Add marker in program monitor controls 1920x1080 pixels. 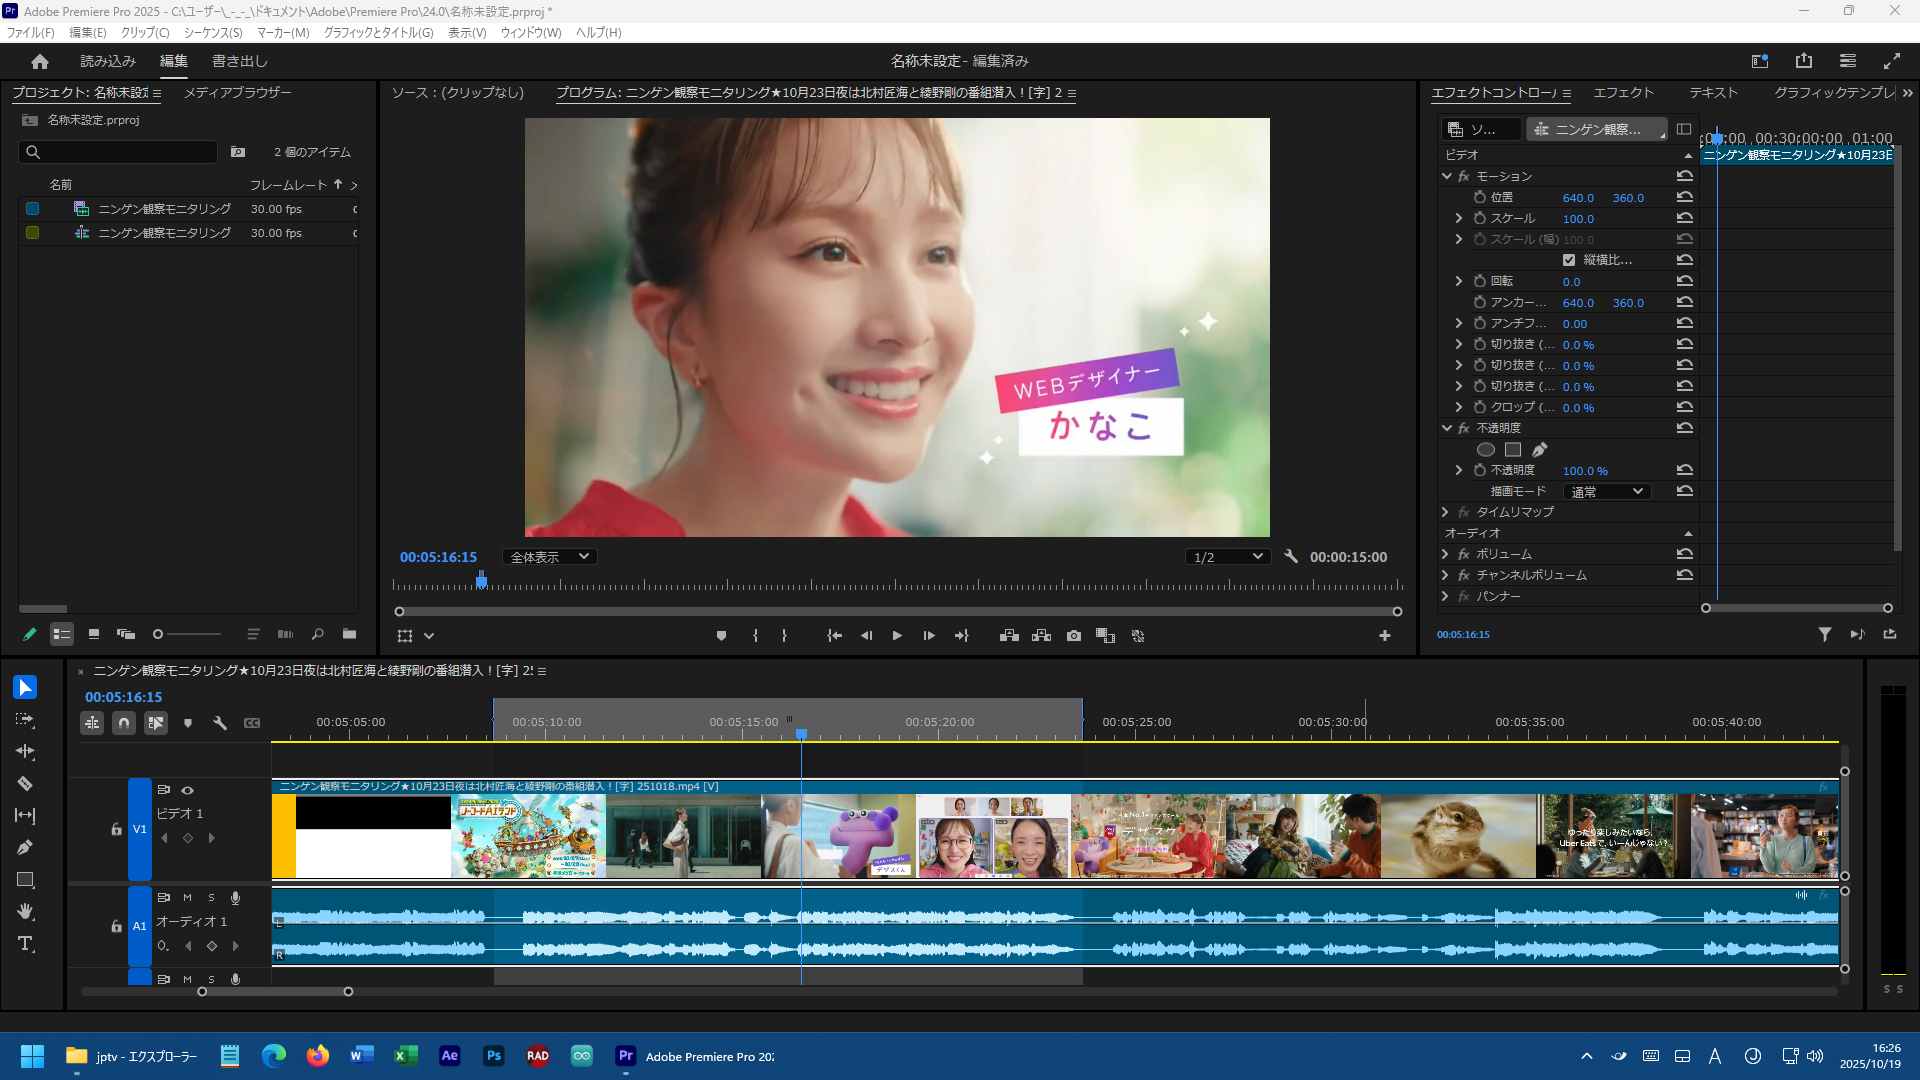tap(721, 636)
